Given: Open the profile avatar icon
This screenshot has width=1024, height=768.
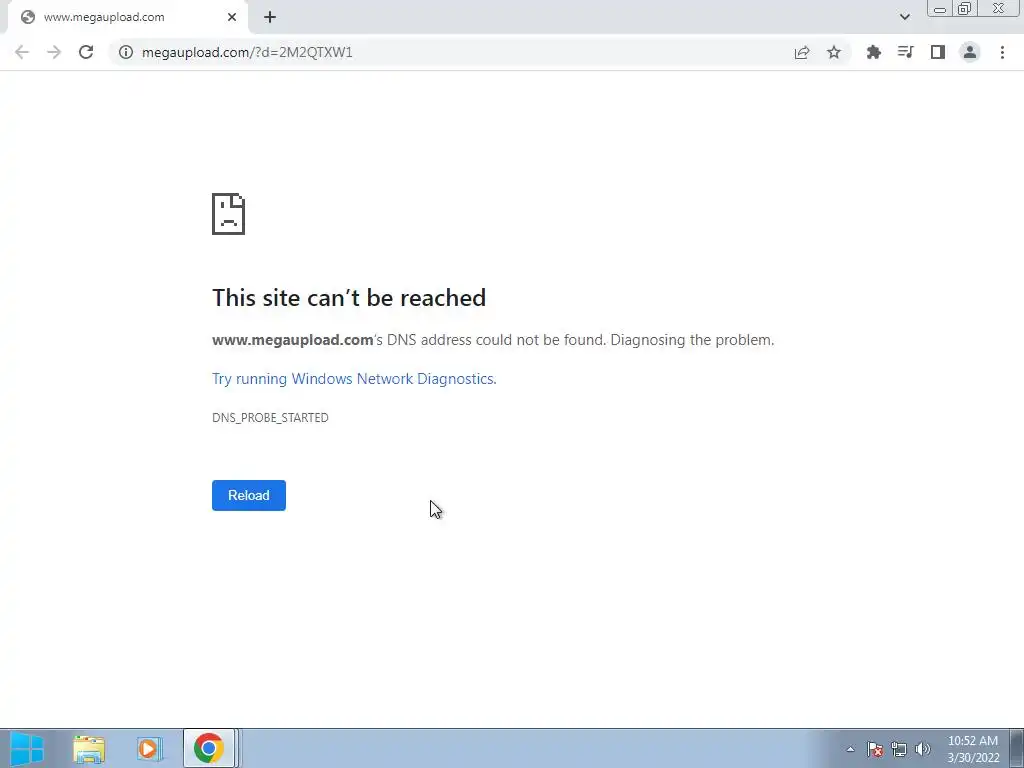Looking at the screenshot, I should (x=970, y=52).
